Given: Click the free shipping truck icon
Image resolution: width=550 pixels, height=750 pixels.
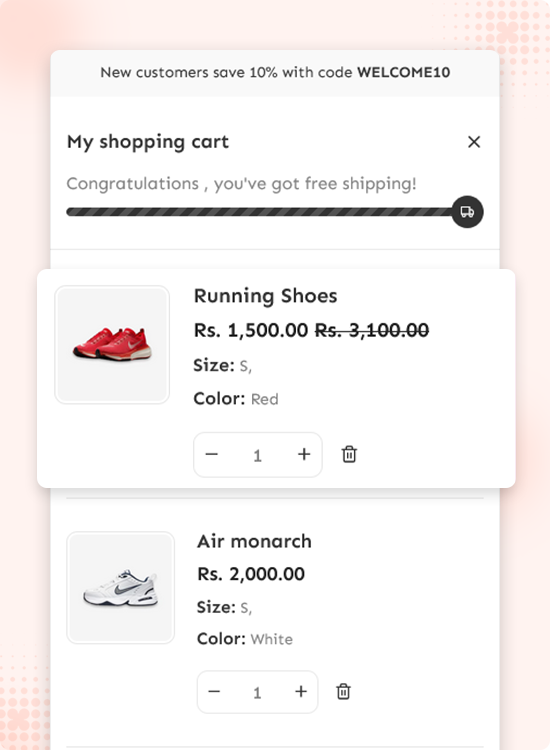Looking at the screenshot, I should pyautogui.click(x=467, y=212).
